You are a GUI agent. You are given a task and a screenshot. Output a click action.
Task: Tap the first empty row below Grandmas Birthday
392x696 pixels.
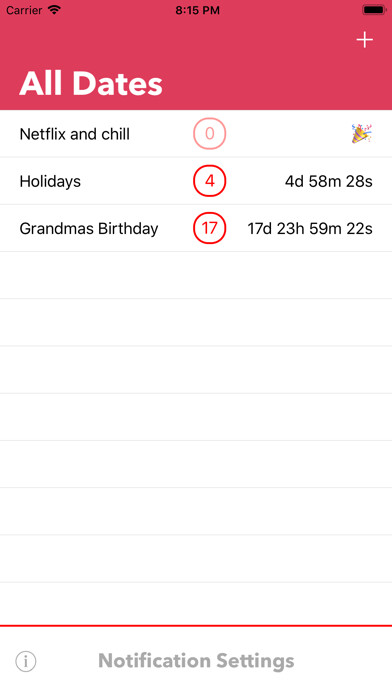point(196,275)
